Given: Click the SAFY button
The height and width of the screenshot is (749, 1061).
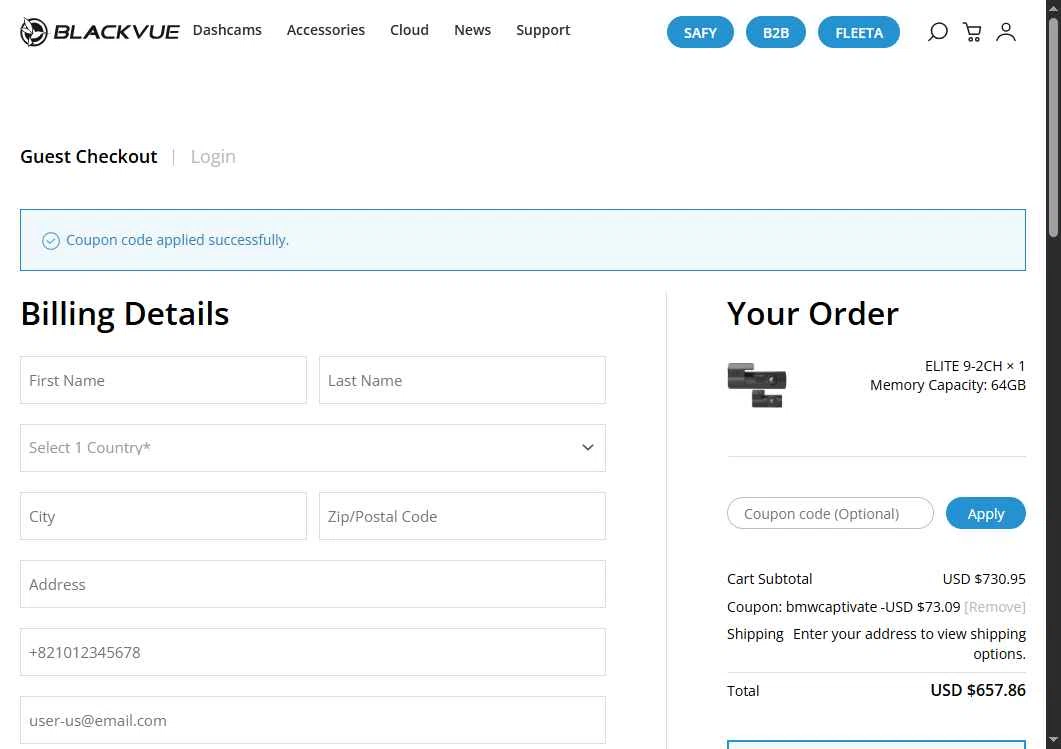Looking at the screenshot, I should [x=700, y=32].
